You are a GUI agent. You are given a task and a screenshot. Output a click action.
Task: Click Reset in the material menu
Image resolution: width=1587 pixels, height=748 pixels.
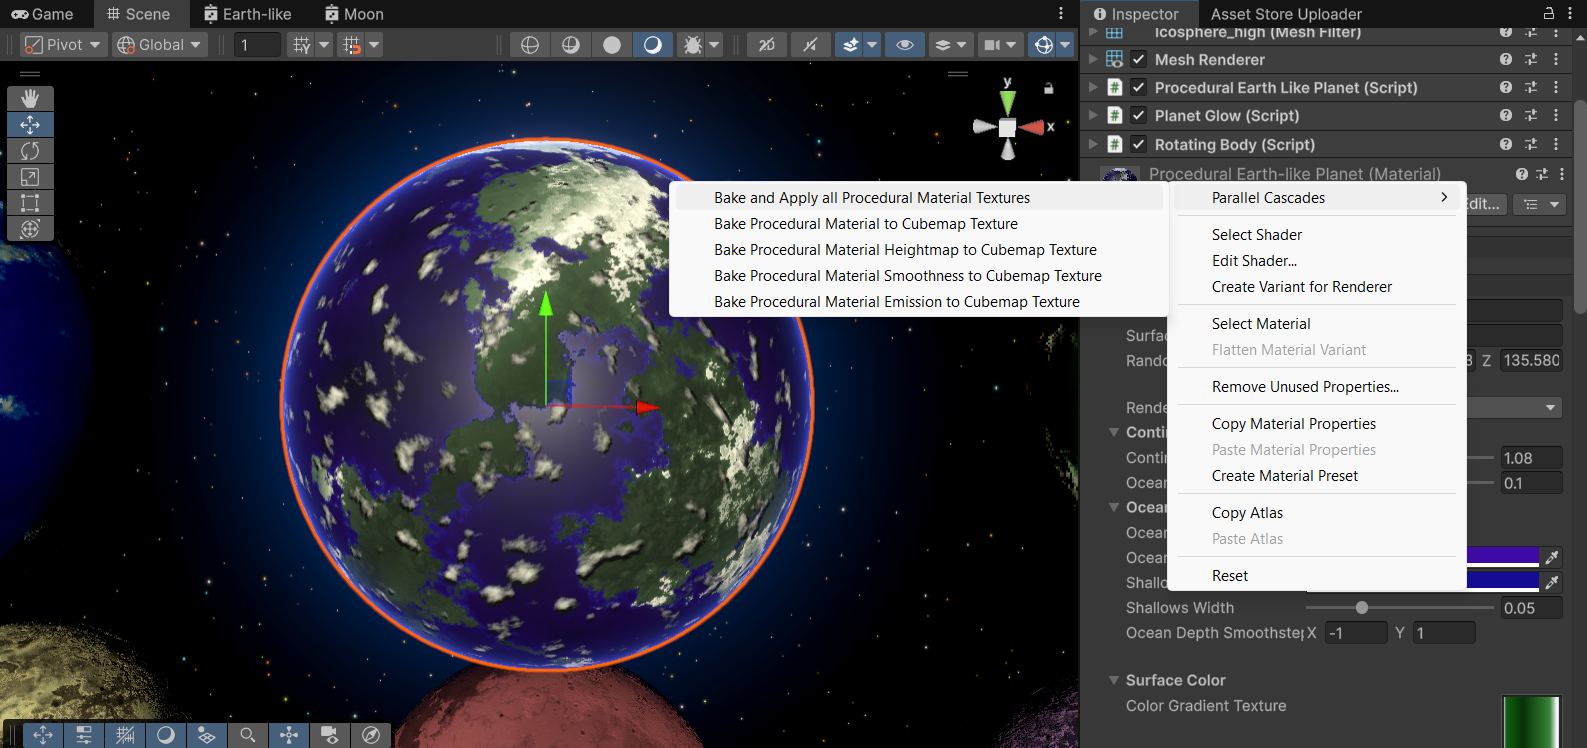point(1229,576)
